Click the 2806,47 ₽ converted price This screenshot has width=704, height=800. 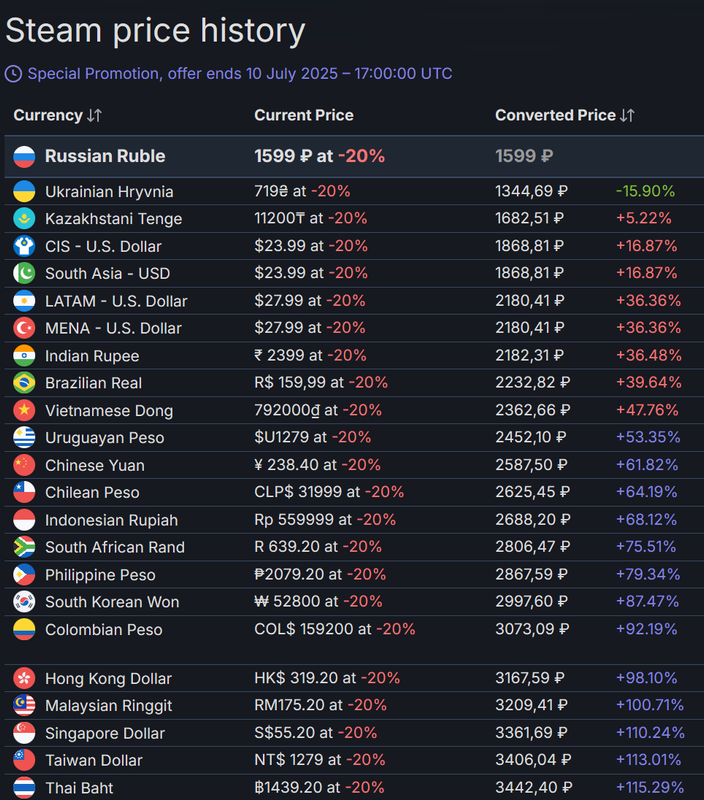coord(533,547)
